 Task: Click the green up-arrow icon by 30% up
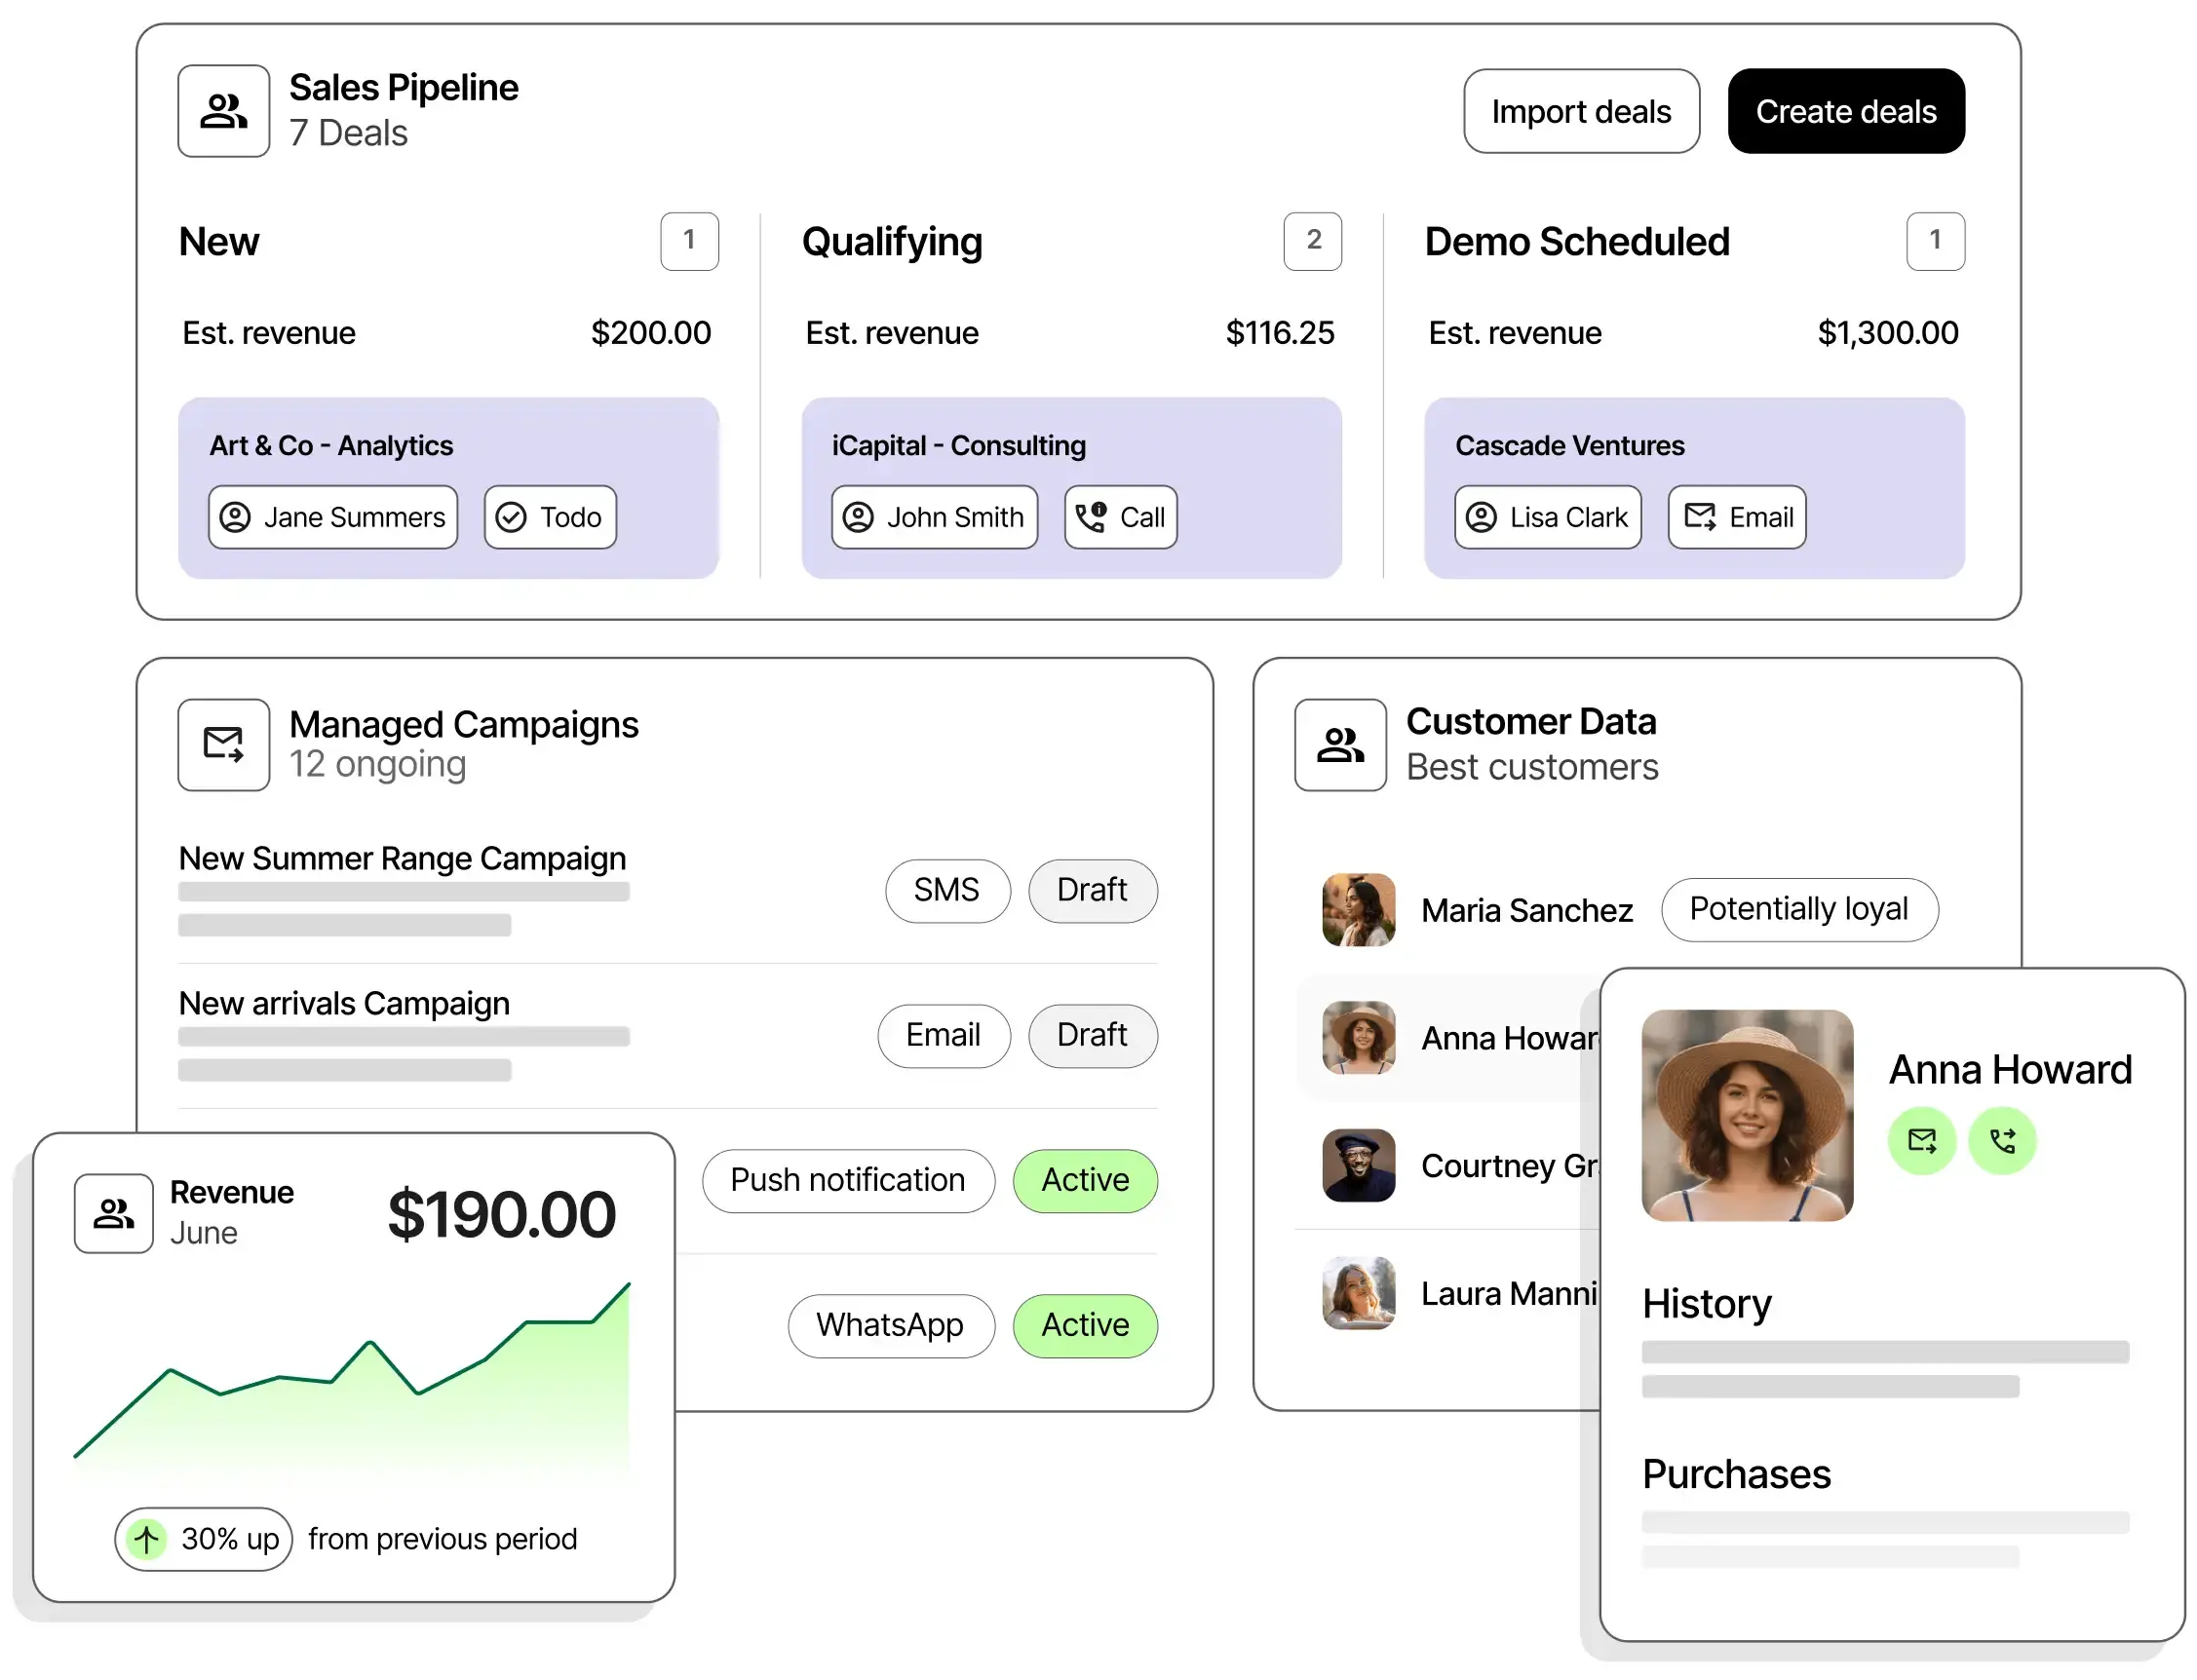point(146,1538)
